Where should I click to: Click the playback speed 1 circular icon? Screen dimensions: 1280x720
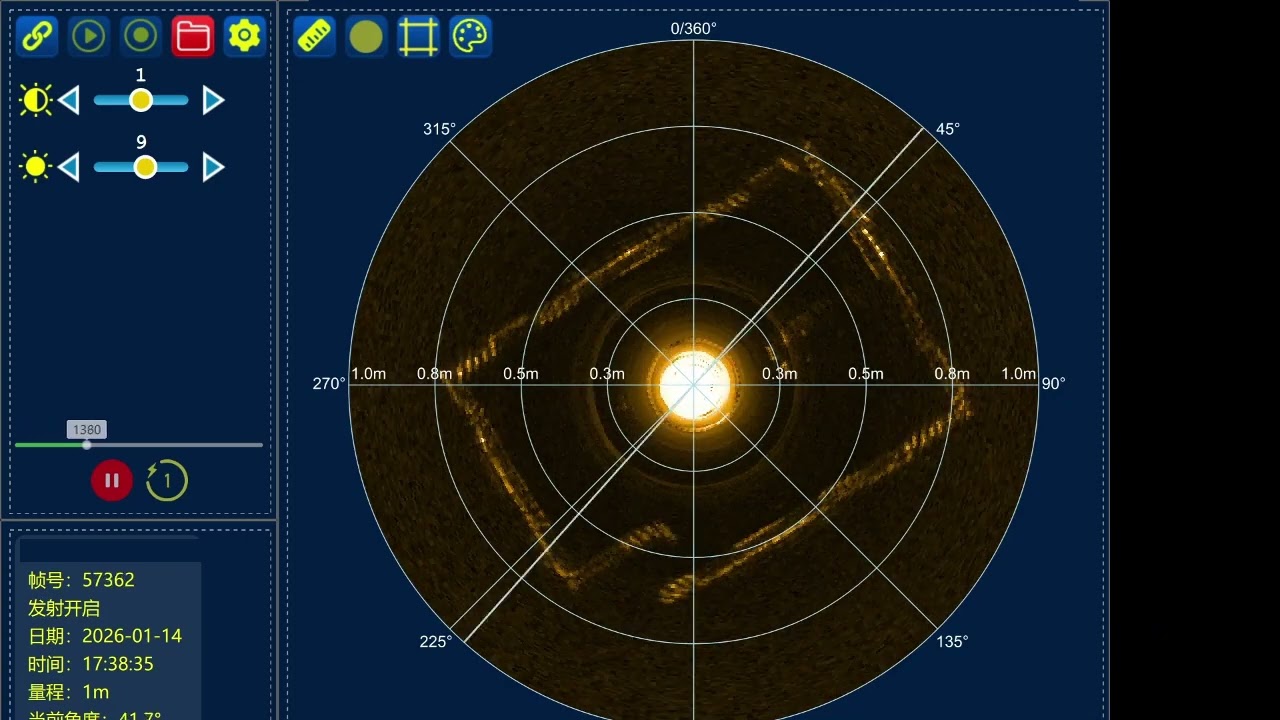(167, 480)
